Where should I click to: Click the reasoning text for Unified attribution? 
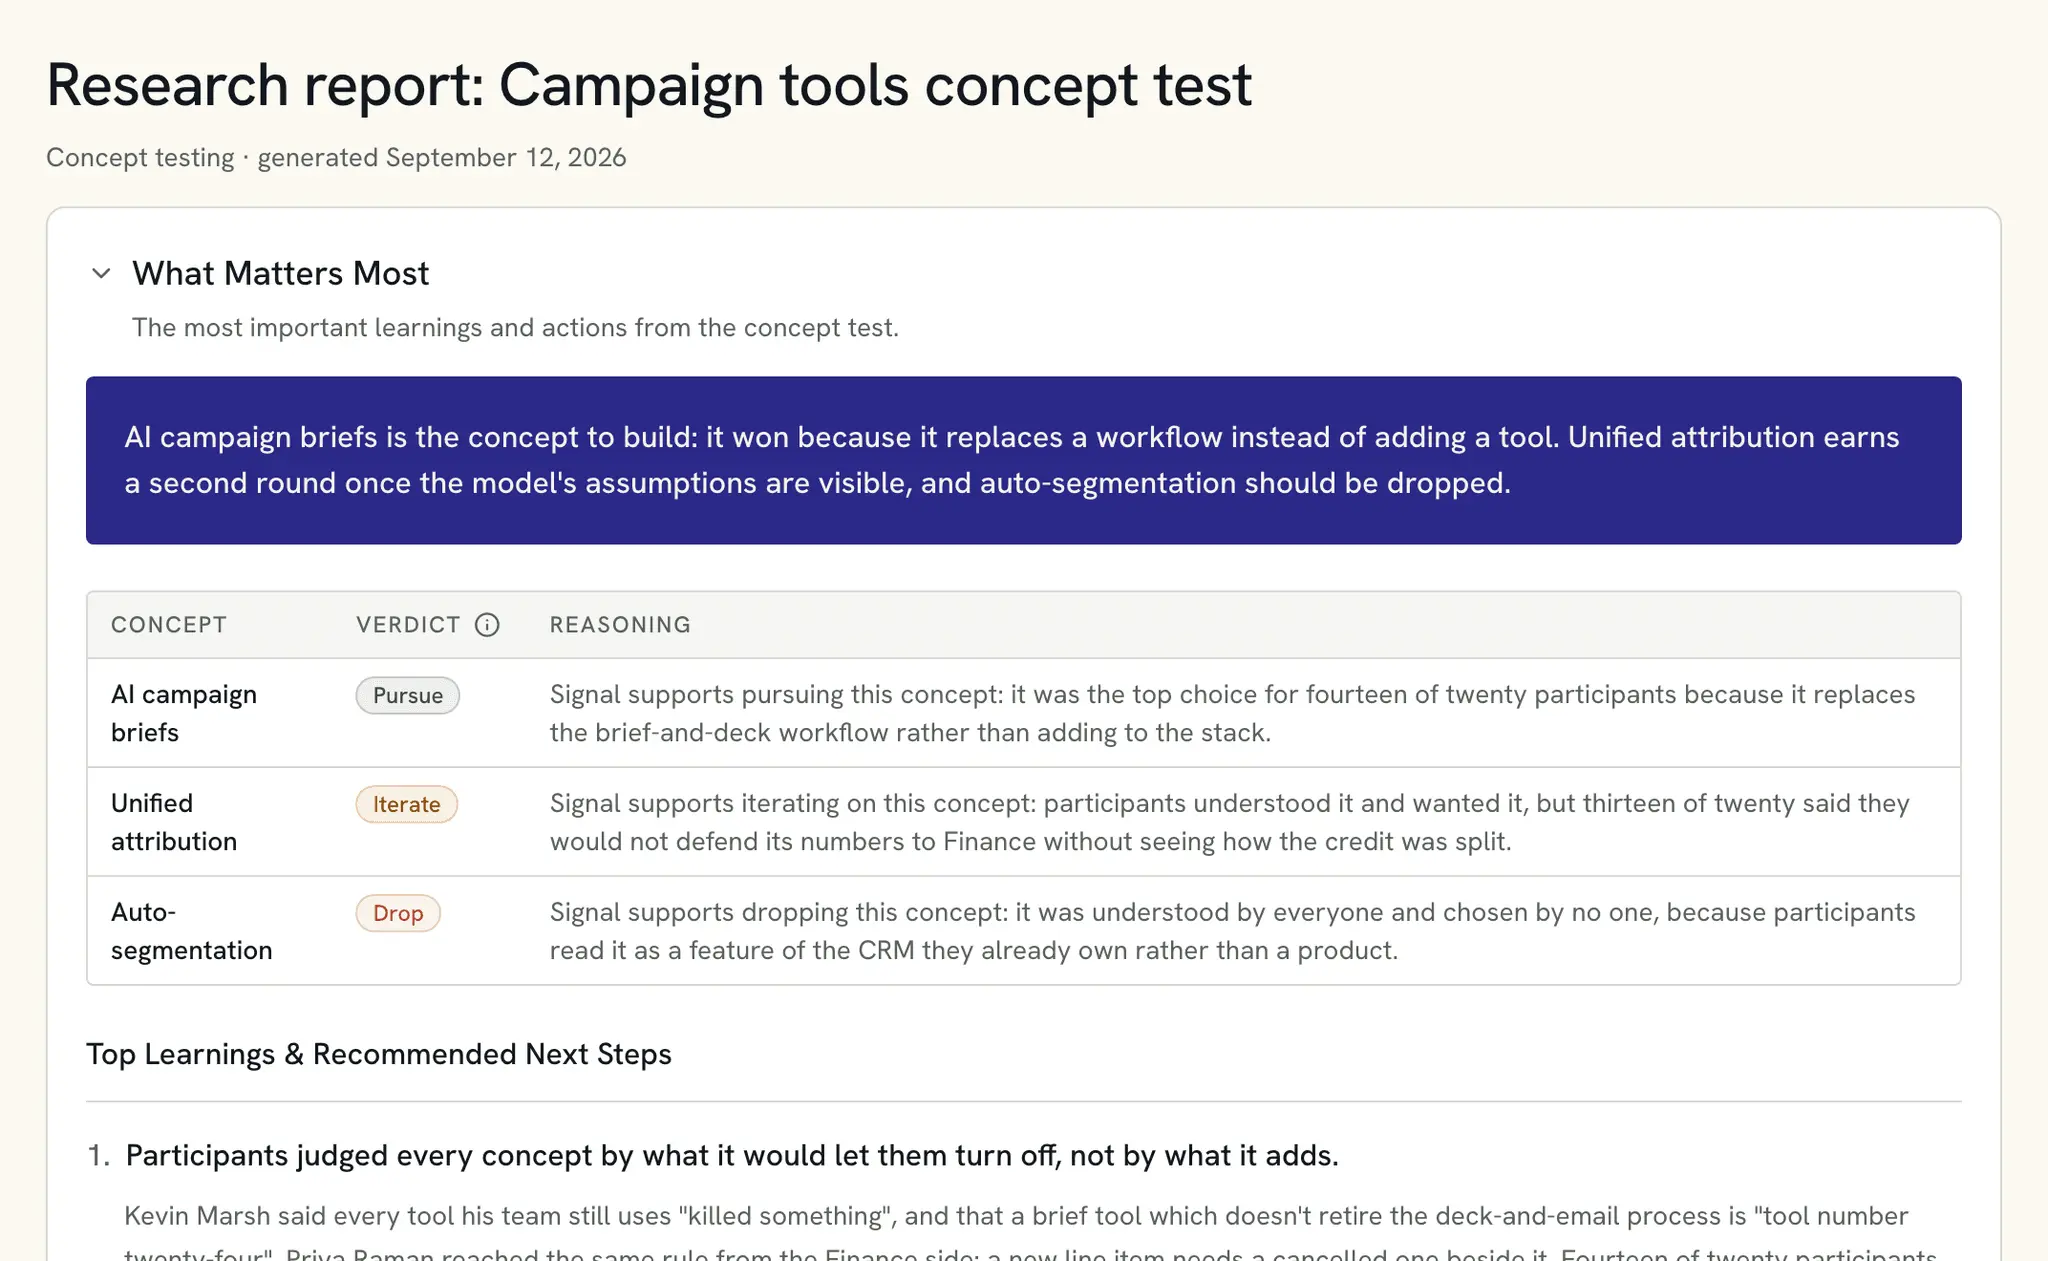pos(1230,822)
